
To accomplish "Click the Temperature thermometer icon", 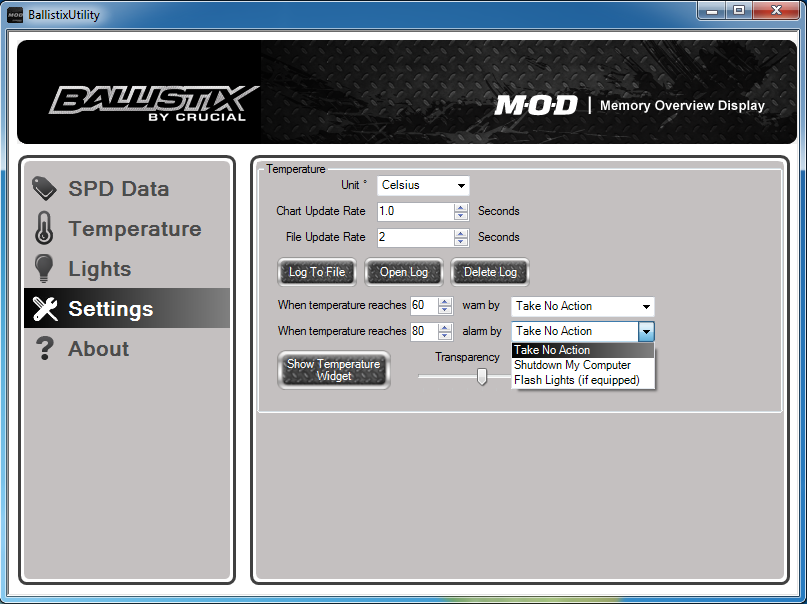I will click(x=44, y=228).
